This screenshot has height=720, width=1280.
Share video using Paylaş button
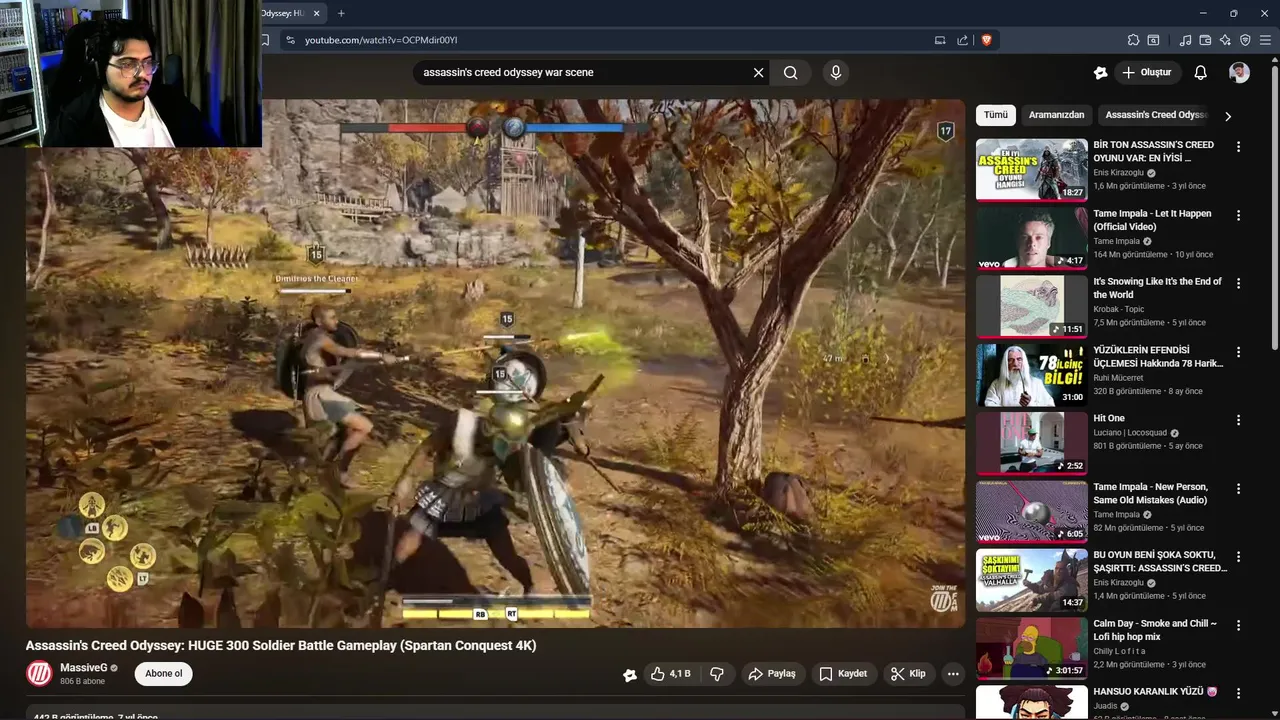click(x=772, y=674)
